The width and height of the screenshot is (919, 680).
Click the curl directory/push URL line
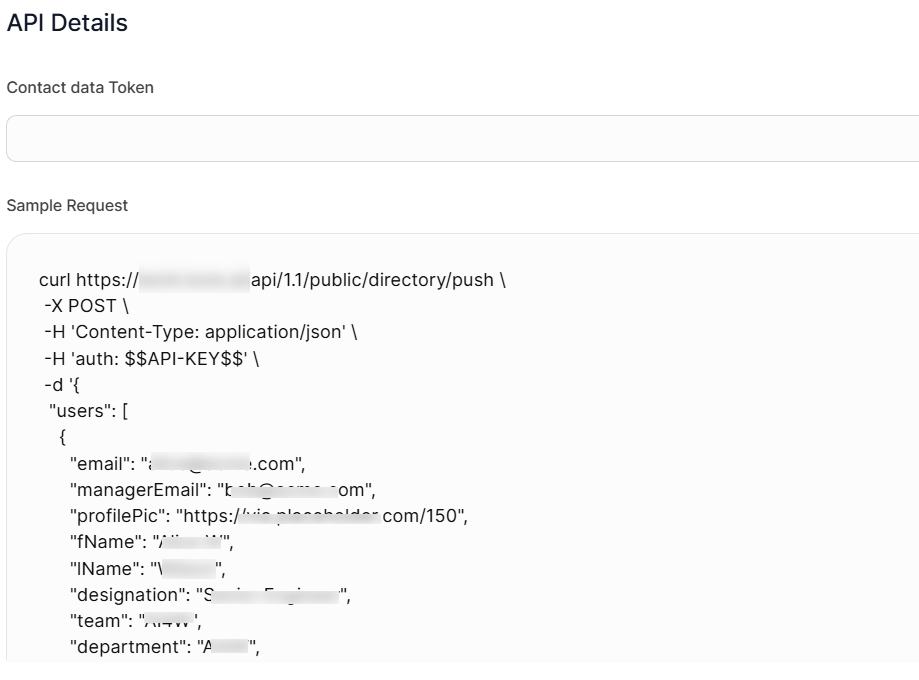pyautogui.click(x=271, y=280)
